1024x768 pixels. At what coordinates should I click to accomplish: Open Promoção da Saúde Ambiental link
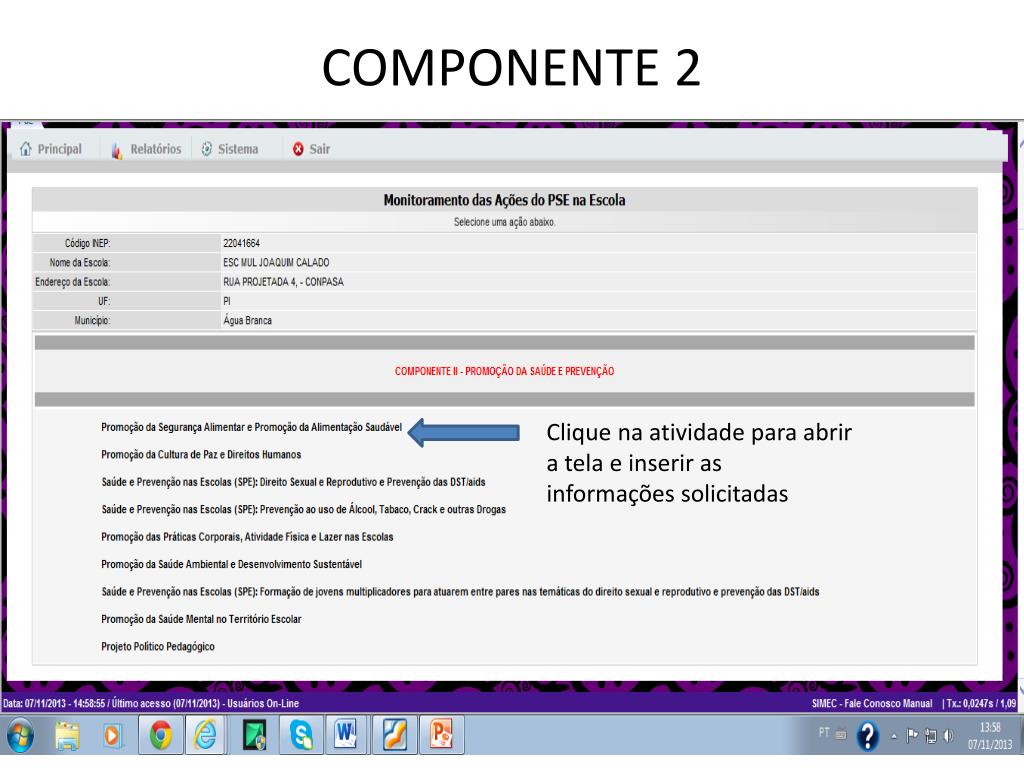[x=231, y=564]
